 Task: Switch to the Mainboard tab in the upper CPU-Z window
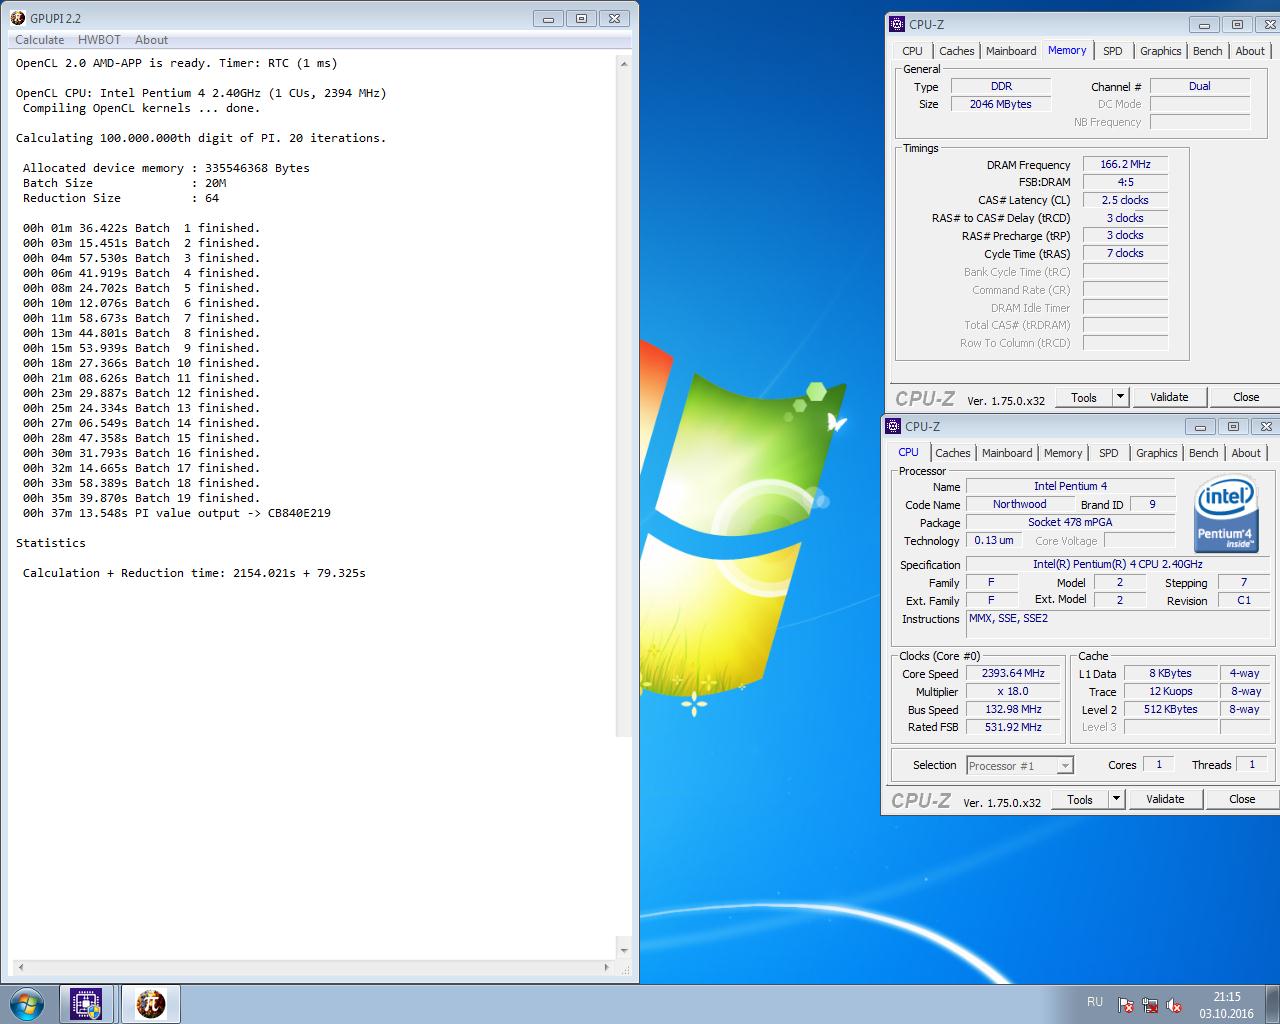point(1011,51)
